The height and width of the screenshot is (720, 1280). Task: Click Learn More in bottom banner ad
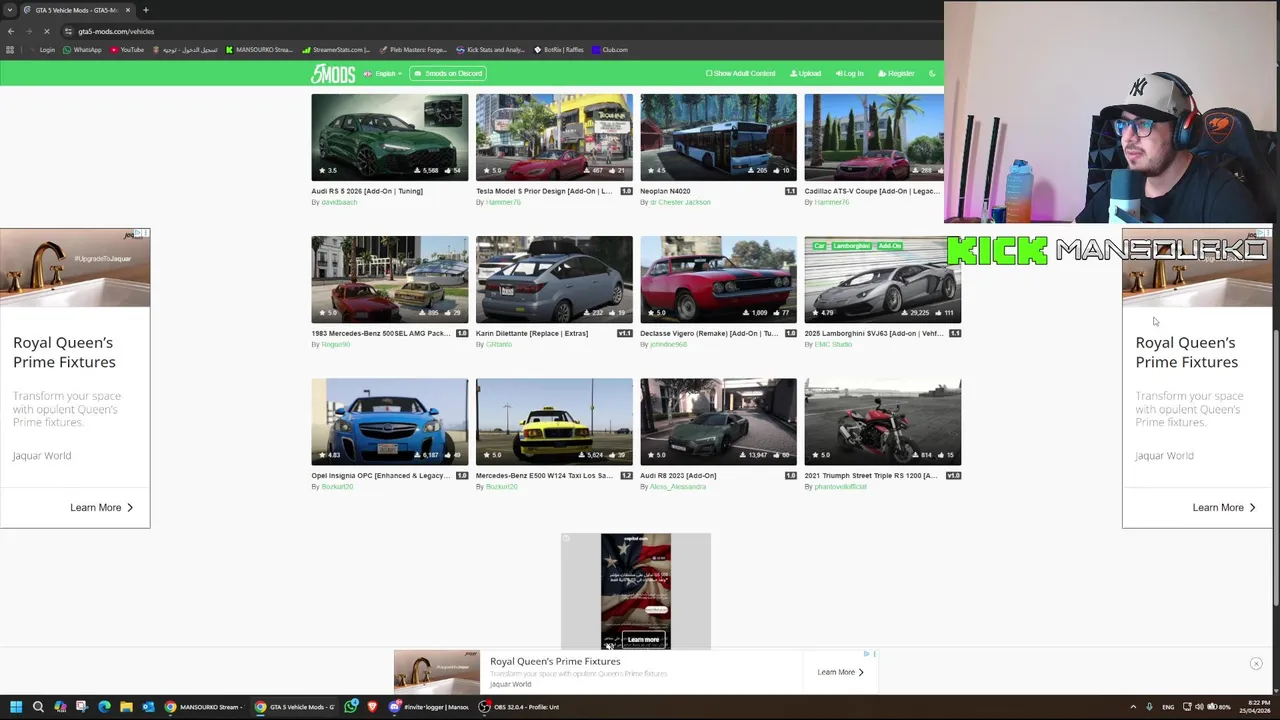(840, 672)
